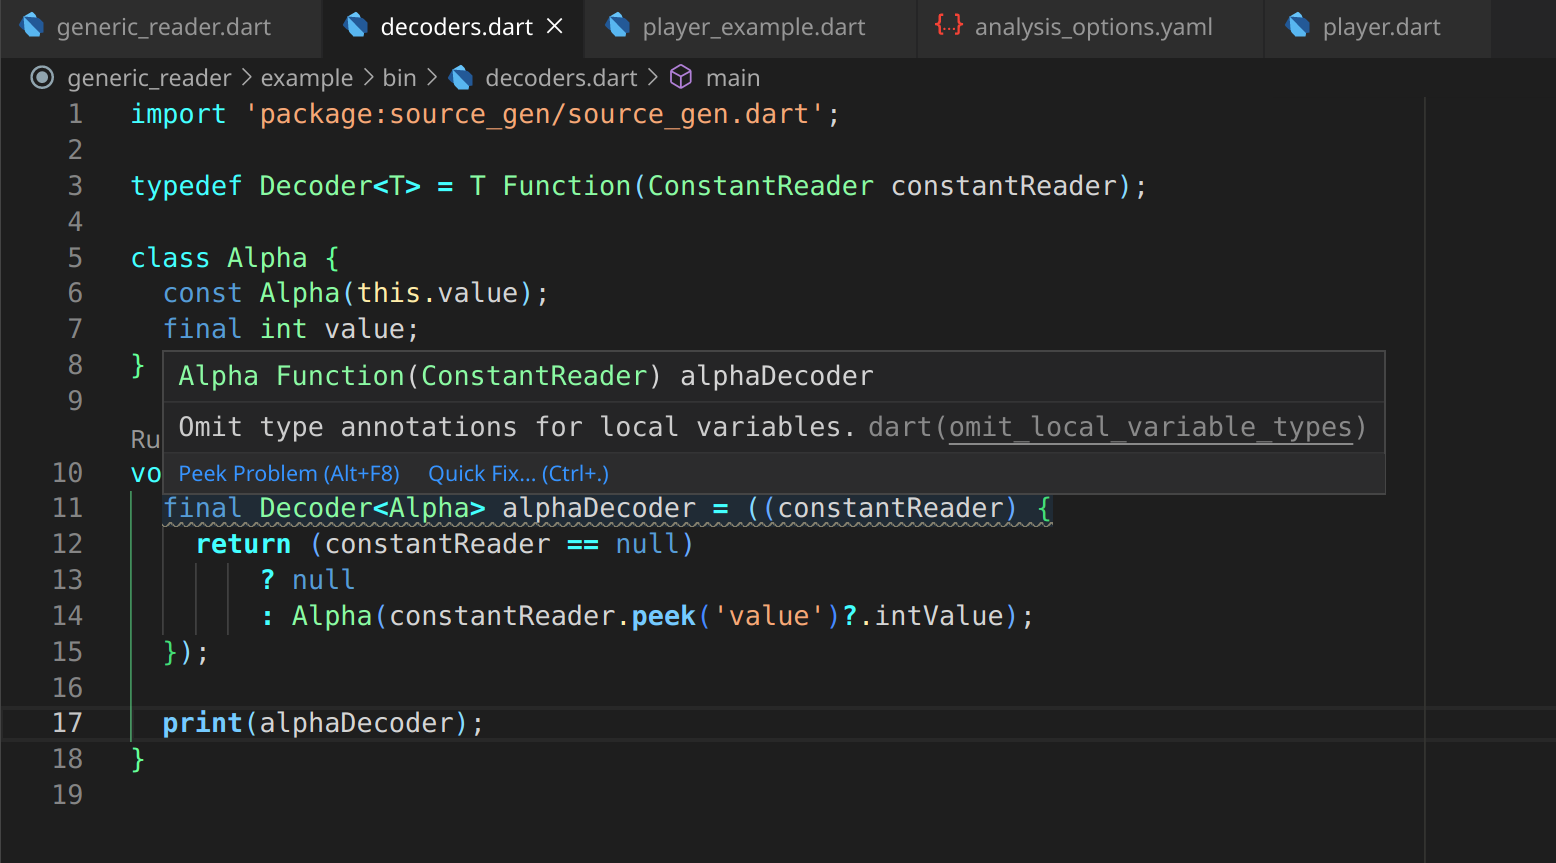Click the Dart icon on player_example.dart tab

(618, 26)
